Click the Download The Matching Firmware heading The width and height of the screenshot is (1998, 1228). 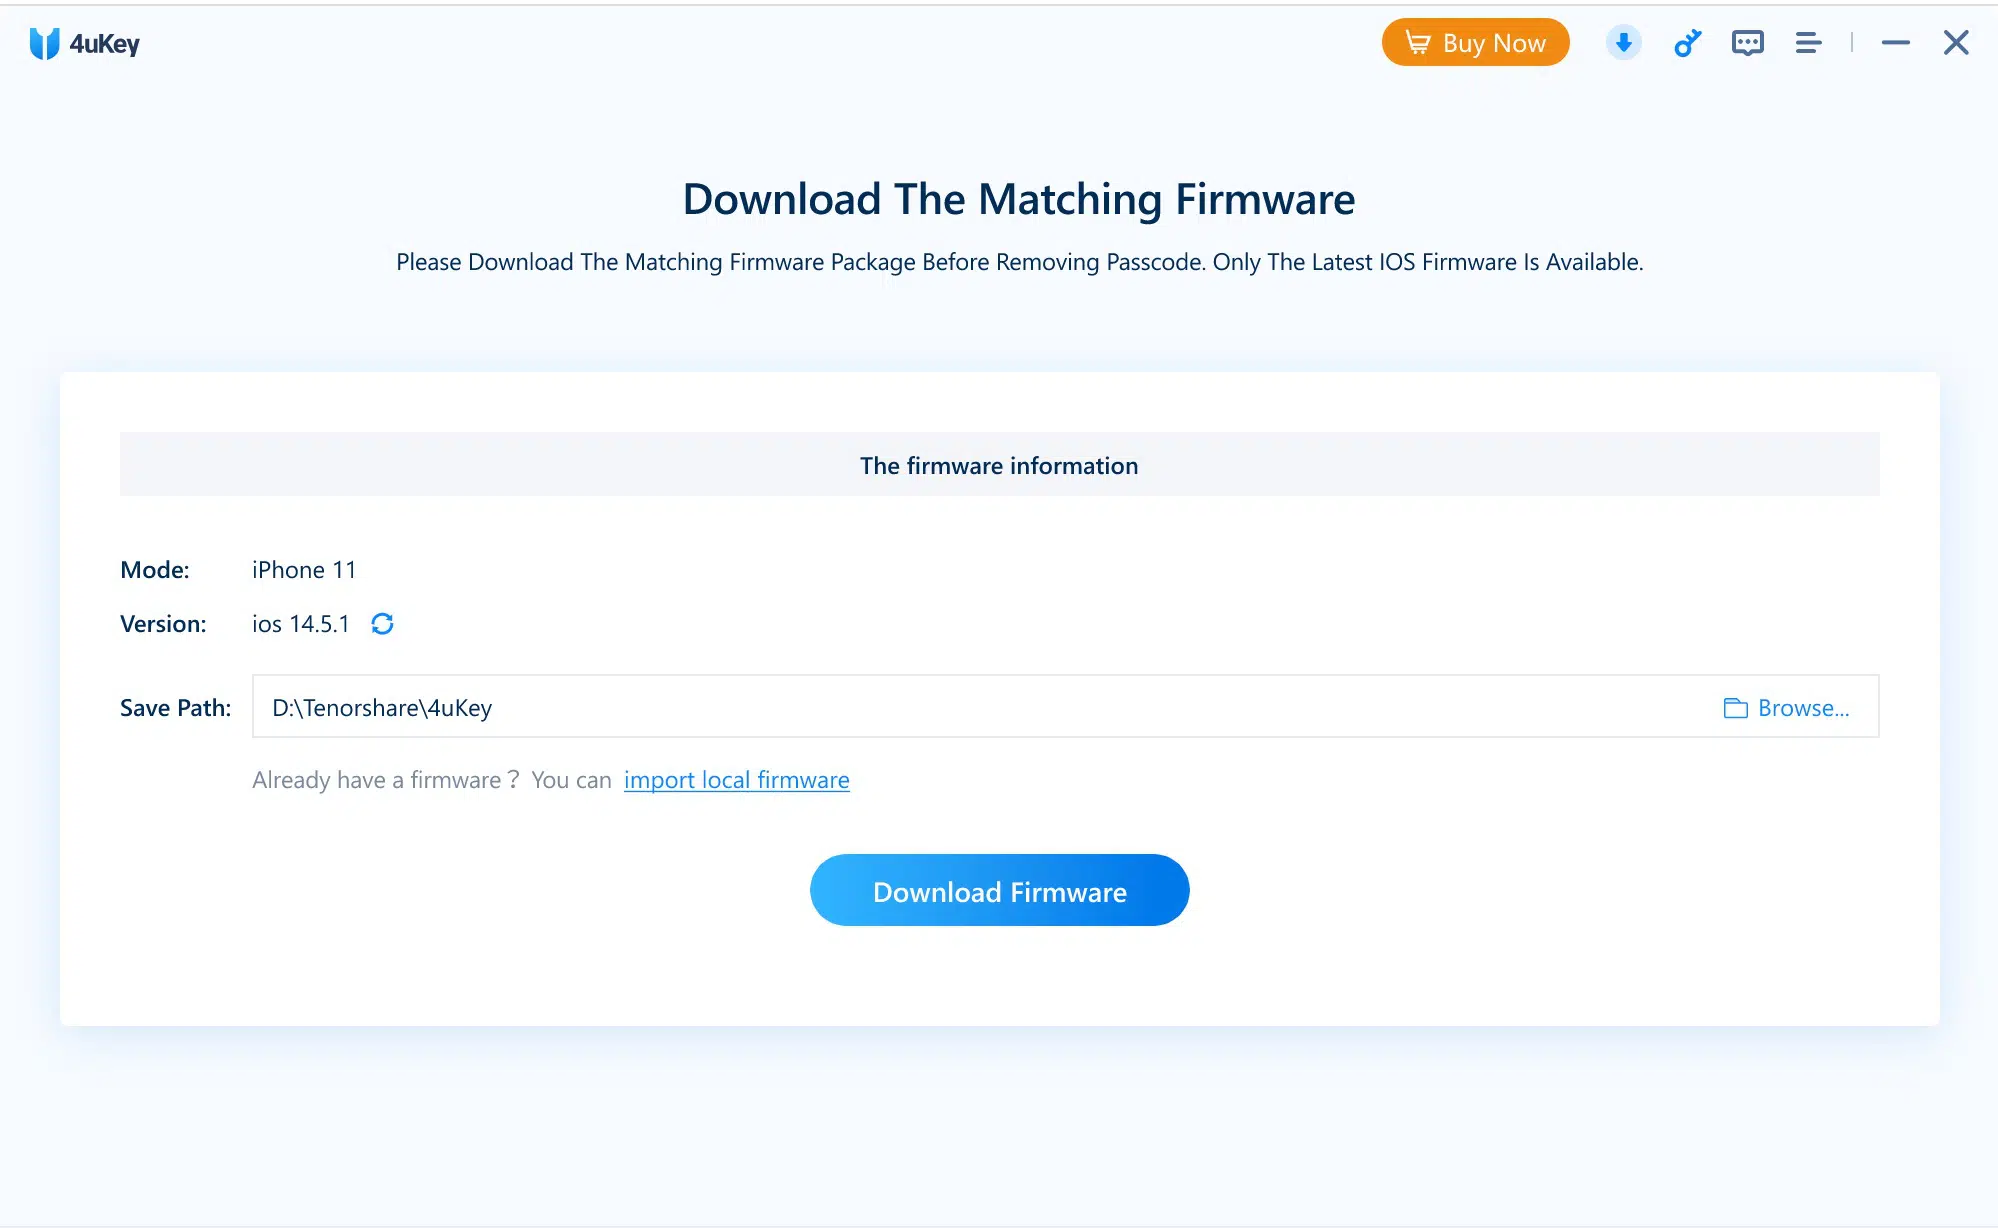pyautogui.click(x=1019, y=199)
